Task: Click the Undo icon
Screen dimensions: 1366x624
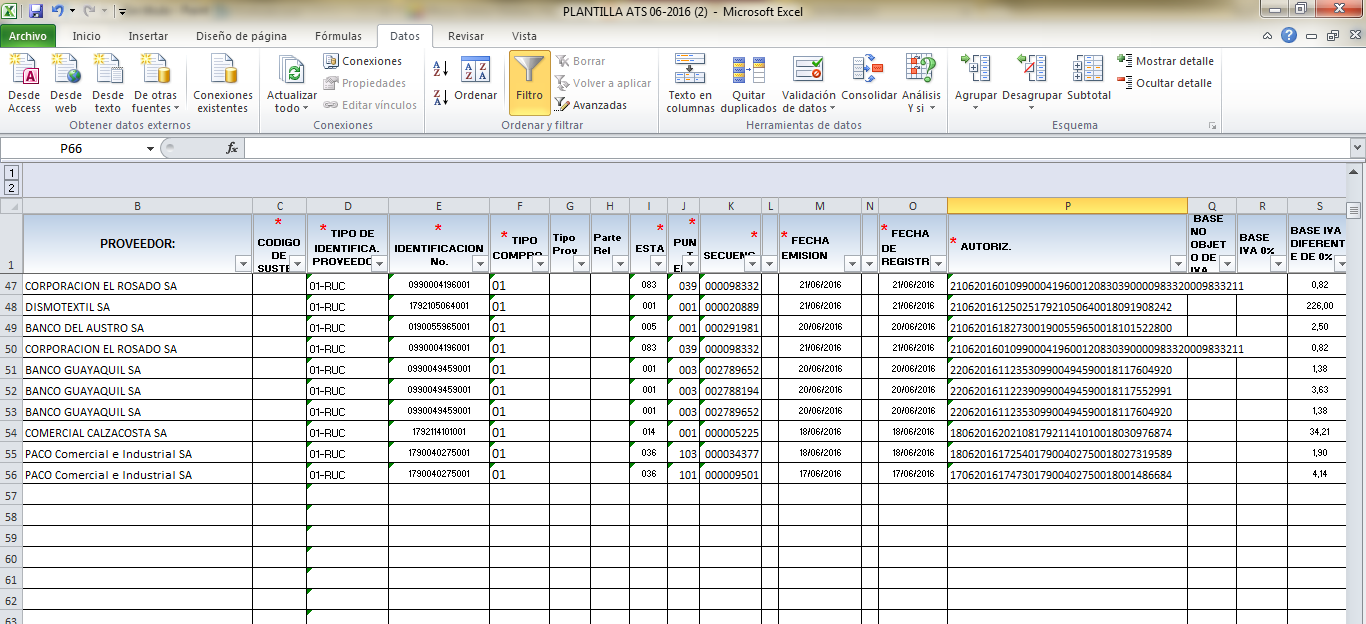Action: coord(58,12)
